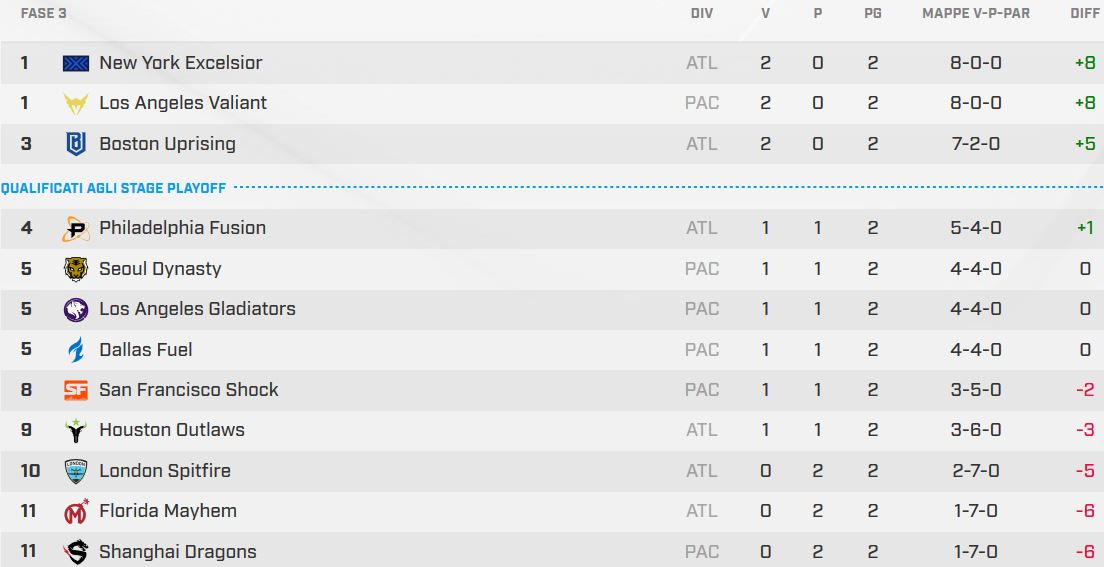1104x567 pixels.
Task: Click the New York Excelsior team logo
Action: tap(76, 63)
